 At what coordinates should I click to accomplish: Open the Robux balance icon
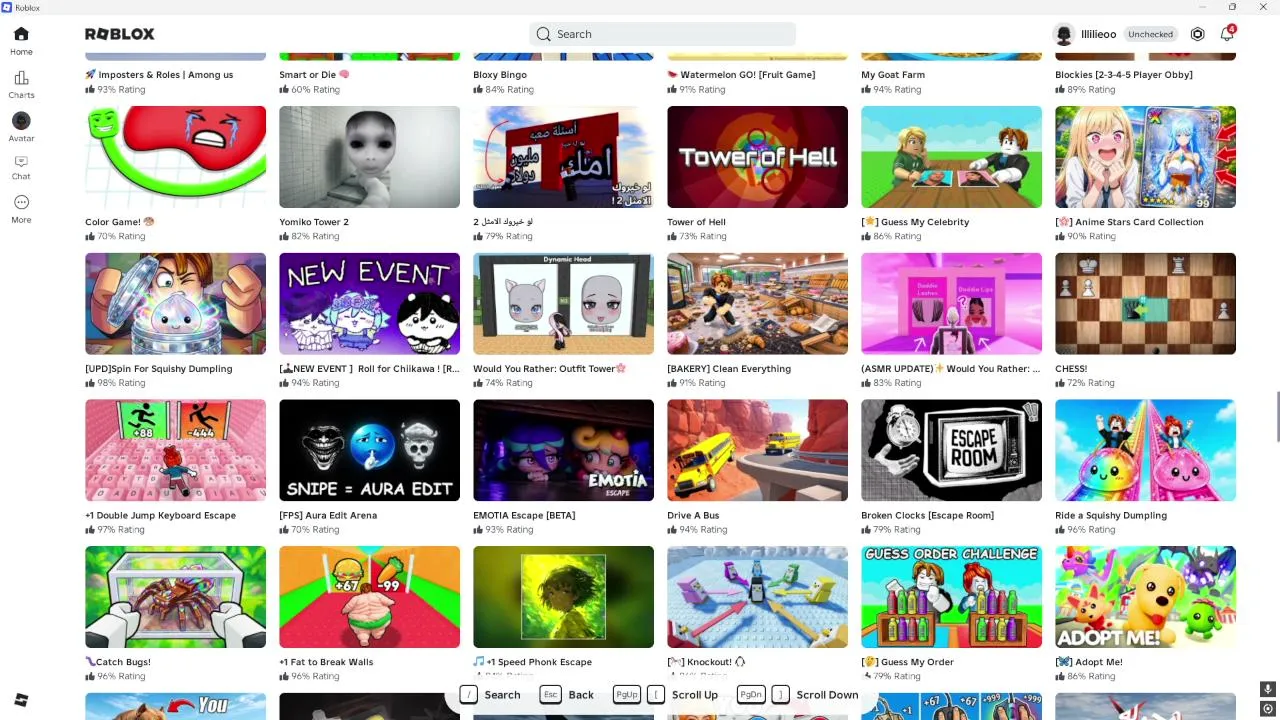(1197, 34)
